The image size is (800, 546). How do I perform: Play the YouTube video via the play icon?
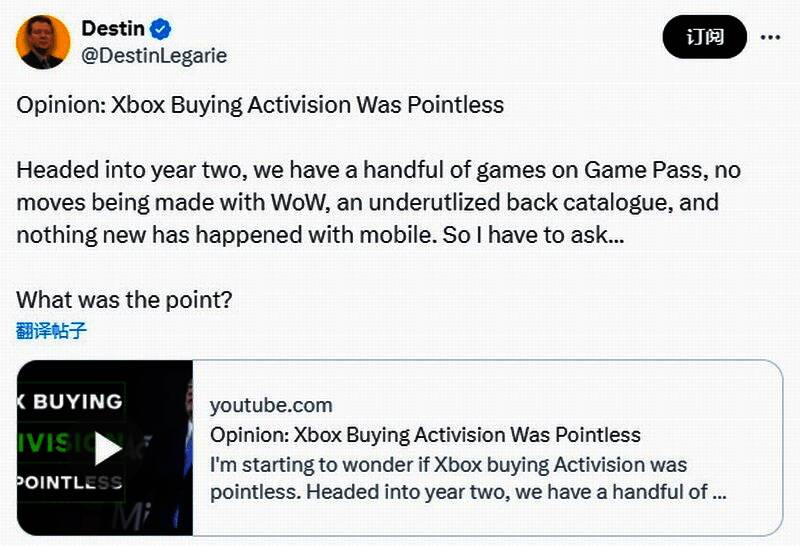point(107,449)
